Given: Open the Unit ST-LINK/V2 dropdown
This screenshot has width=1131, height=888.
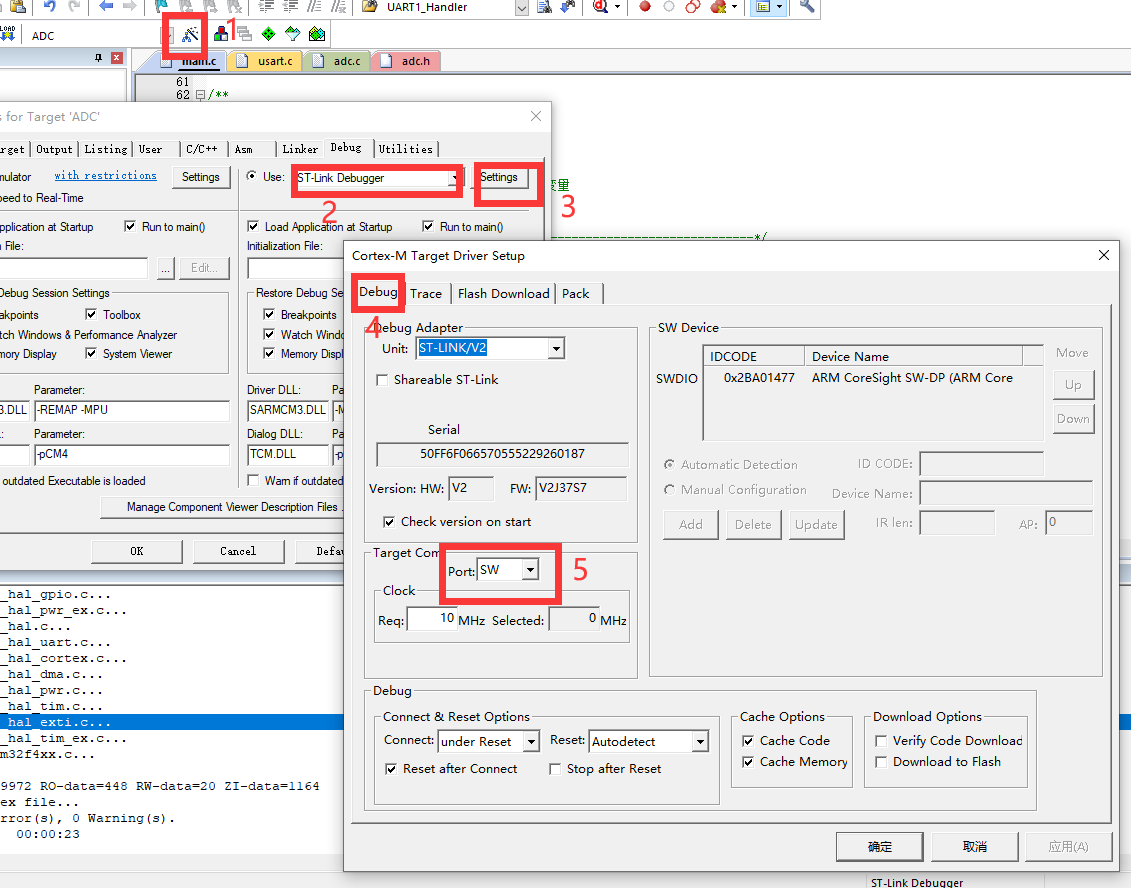Looking at the screenshot, I should click(x=556, y=348).
